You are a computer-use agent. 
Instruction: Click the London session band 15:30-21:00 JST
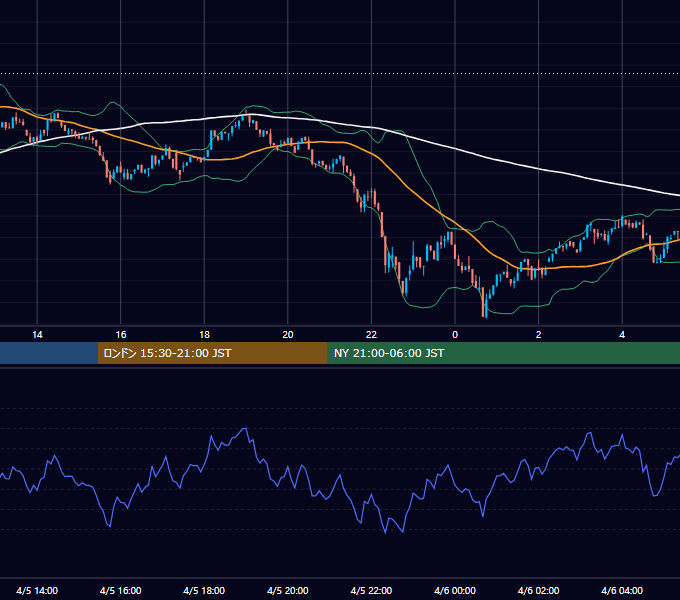coord(212,353)
